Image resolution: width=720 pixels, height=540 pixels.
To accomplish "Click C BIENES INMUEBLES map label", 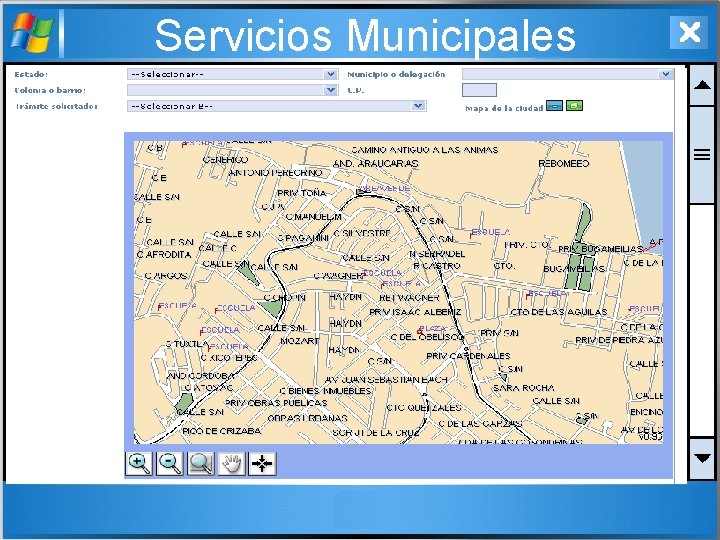I will [325, 391].
